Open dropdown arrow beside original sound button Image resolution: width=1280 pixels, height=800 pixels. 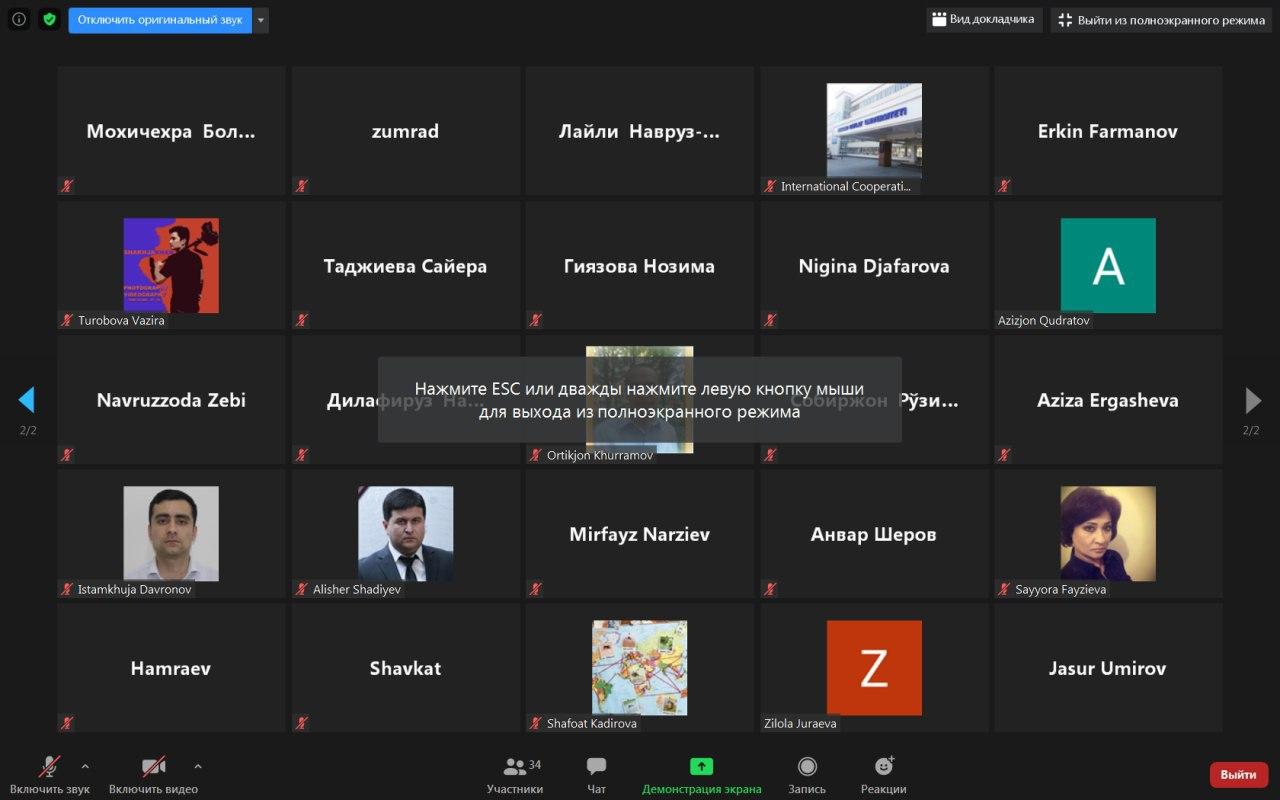[261, 20]
